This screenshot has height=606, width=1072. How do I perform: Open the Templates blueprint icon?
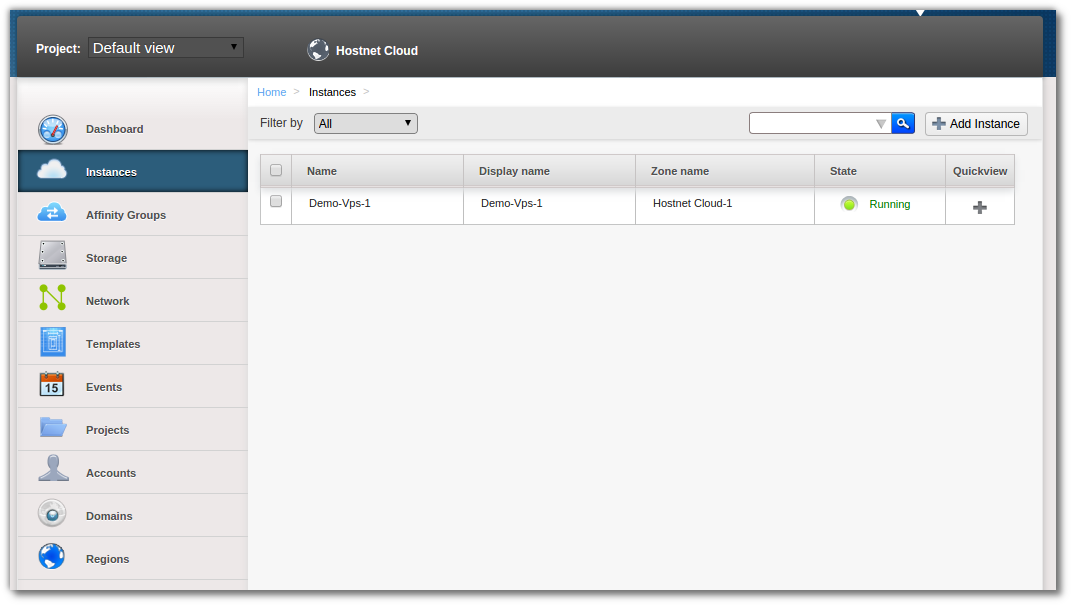click(x=52, y=343)
